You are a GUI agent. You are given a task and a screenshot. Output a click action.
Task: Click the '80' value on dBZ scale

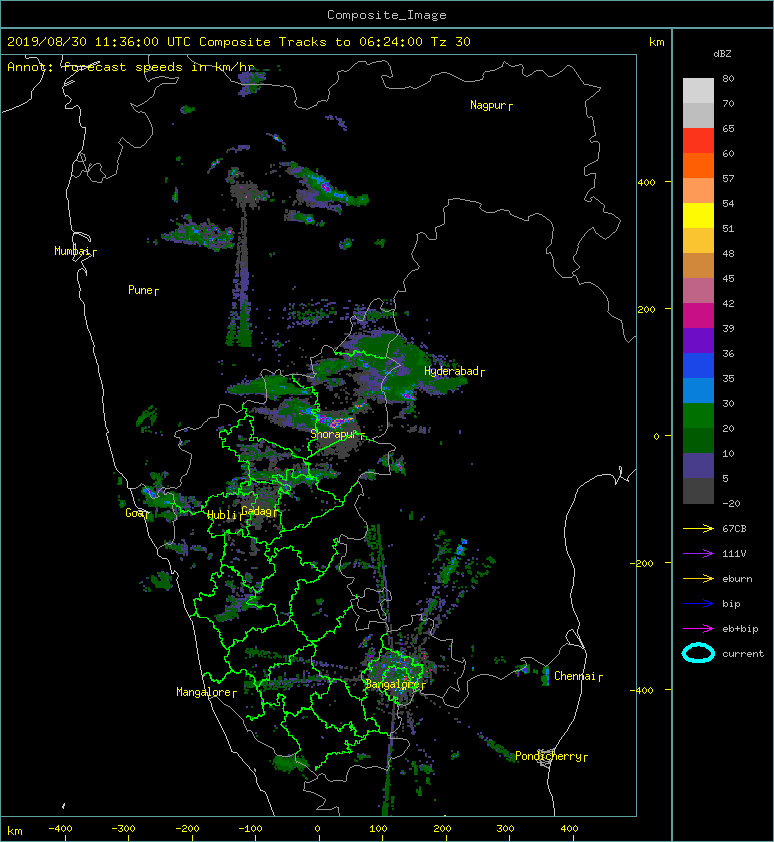point(728,78)
